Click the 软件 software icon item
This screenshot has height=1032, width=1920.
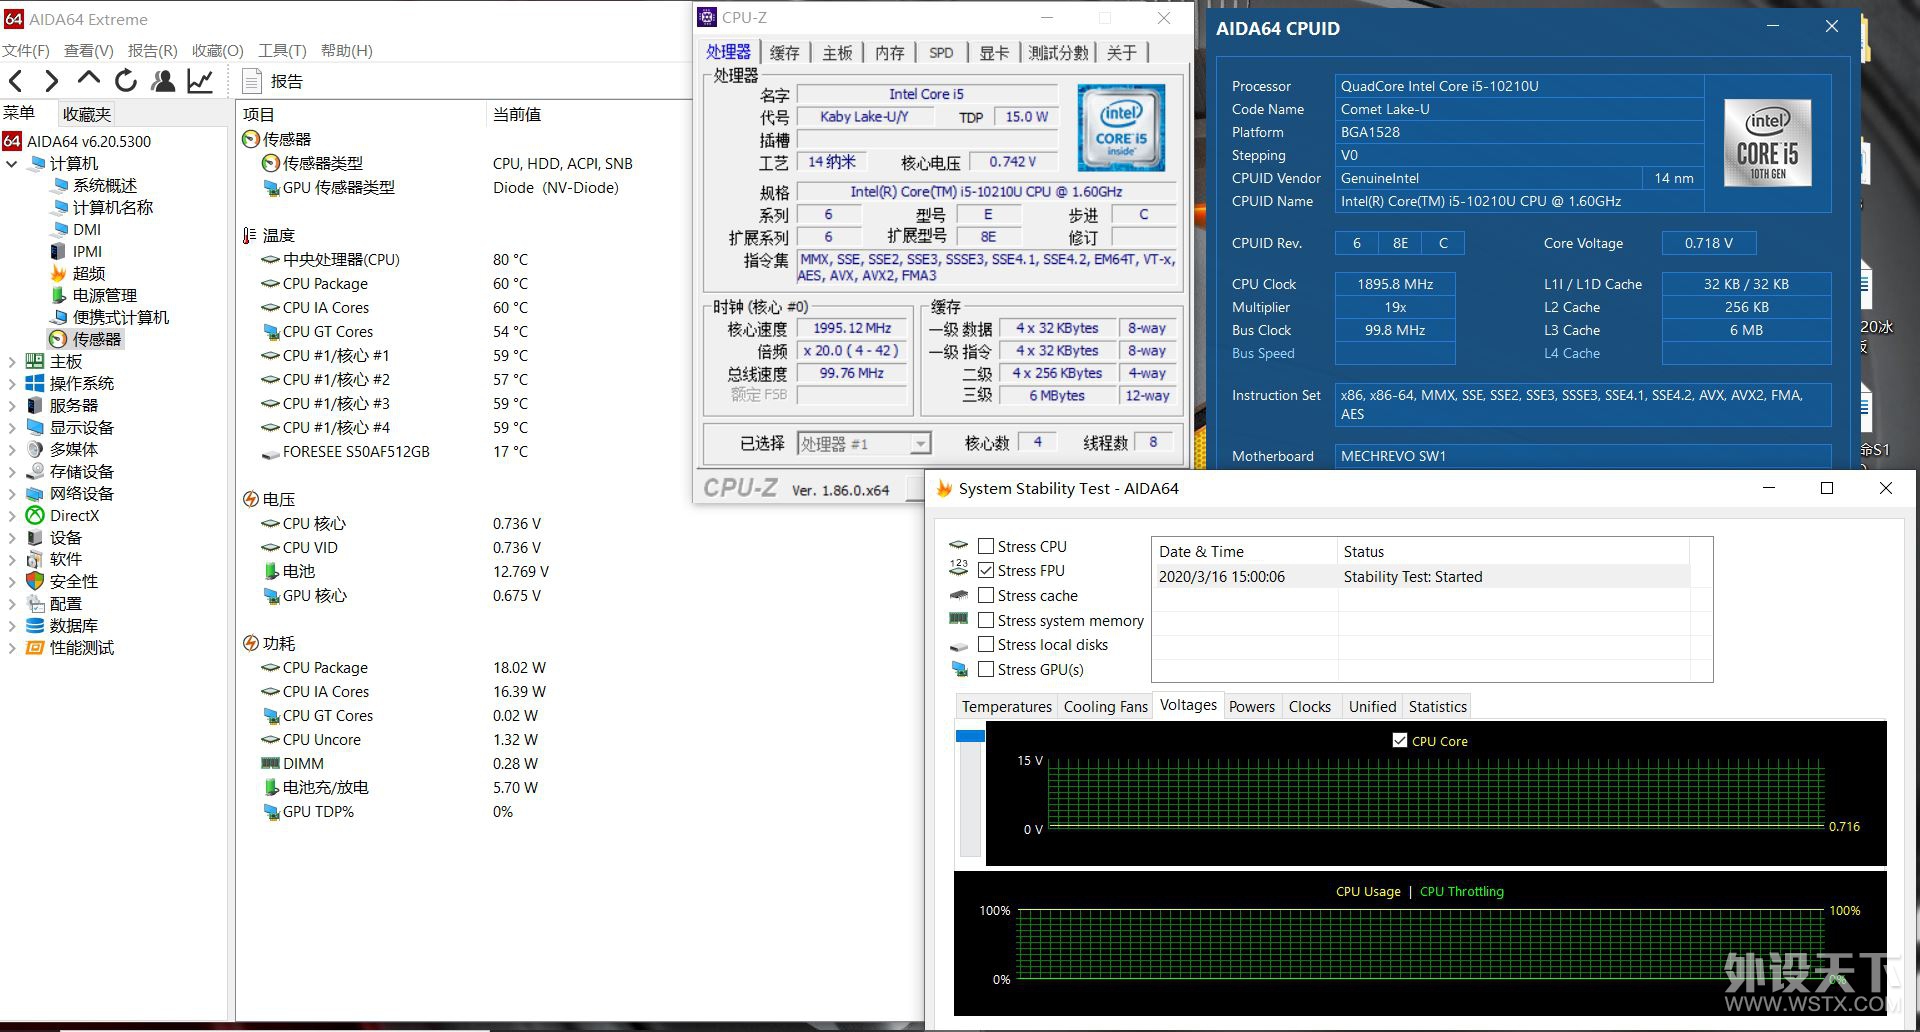pyautogui.click(x=34, y=559)
